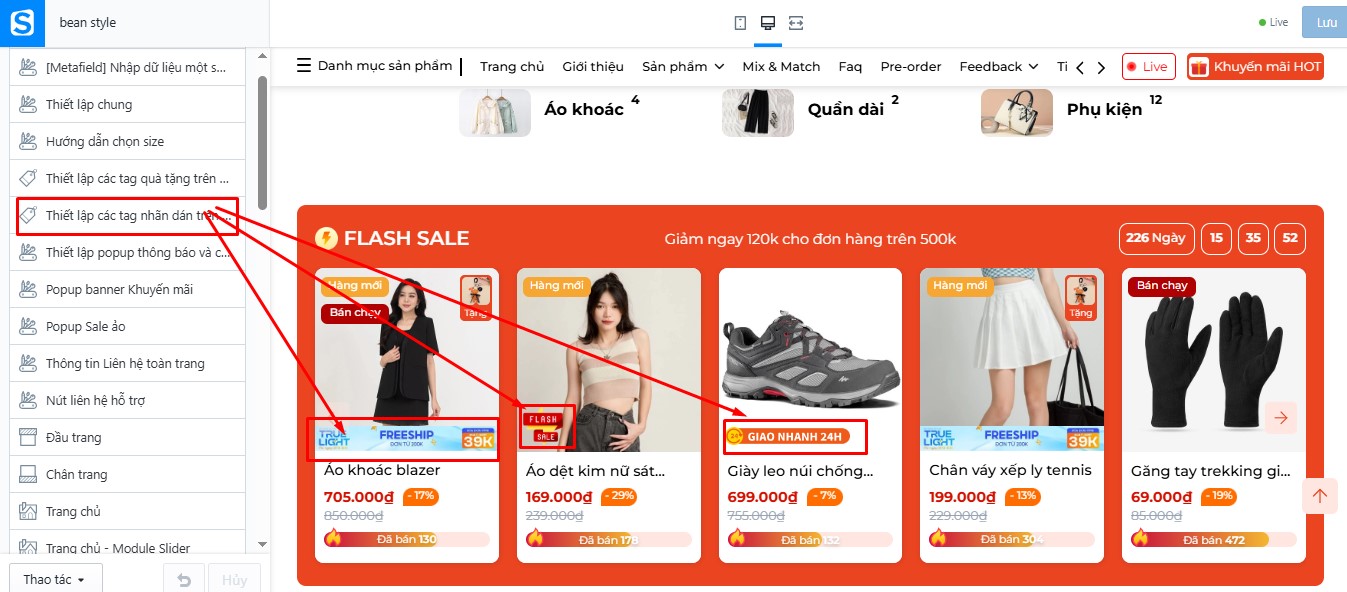
Task: Select the mobile preview device icon
Action: pos(740,22)
